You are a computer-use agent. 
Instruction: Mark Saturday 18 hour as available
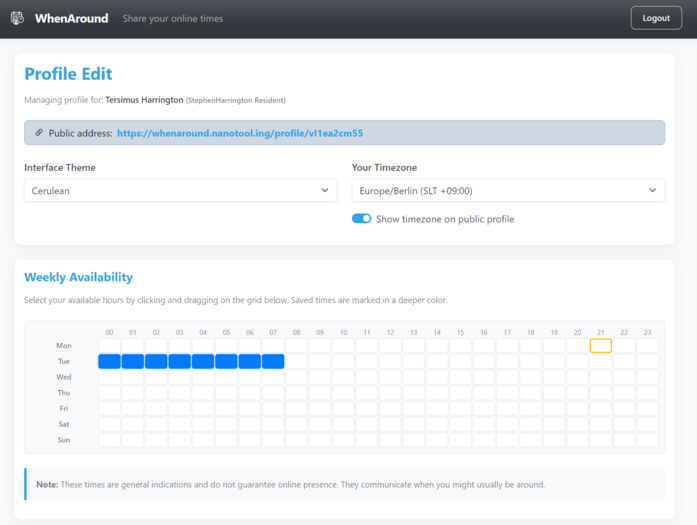530,424
